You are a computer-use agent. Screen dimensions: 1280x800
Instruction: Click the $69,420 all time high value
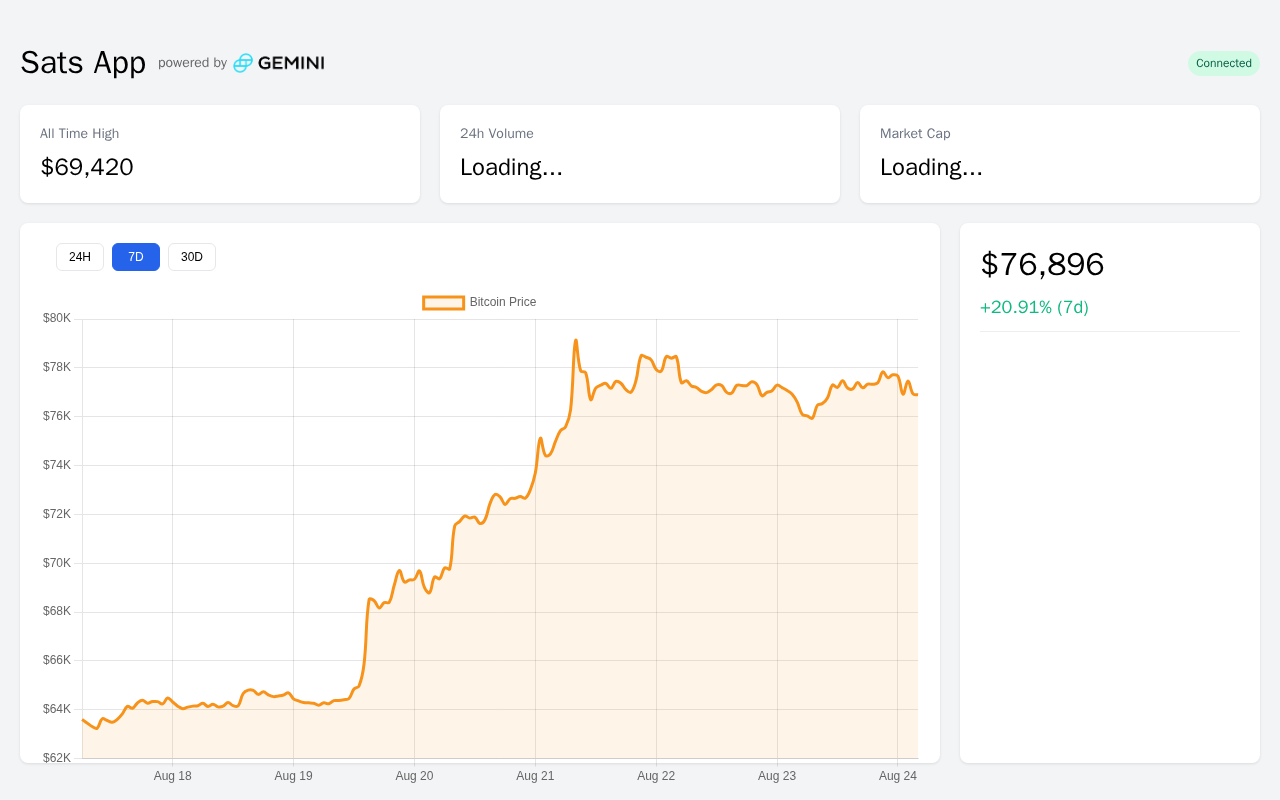[87, 167]
